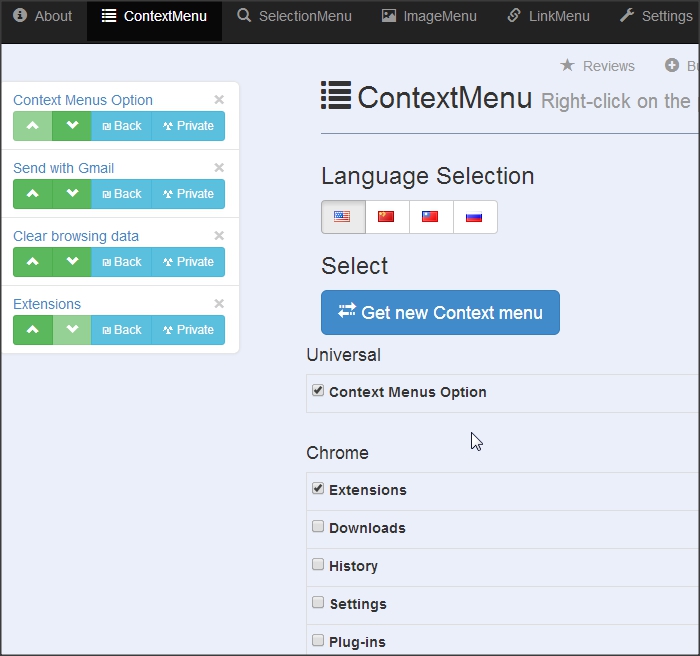Move Clear browsing data down

pyautogui.click(x=72, y=262)
